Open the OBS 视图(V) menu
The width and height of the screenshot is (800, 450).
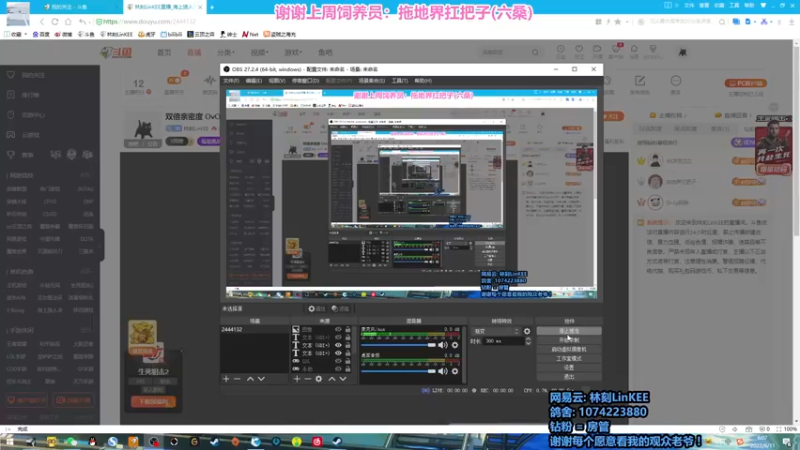[277, 81]
